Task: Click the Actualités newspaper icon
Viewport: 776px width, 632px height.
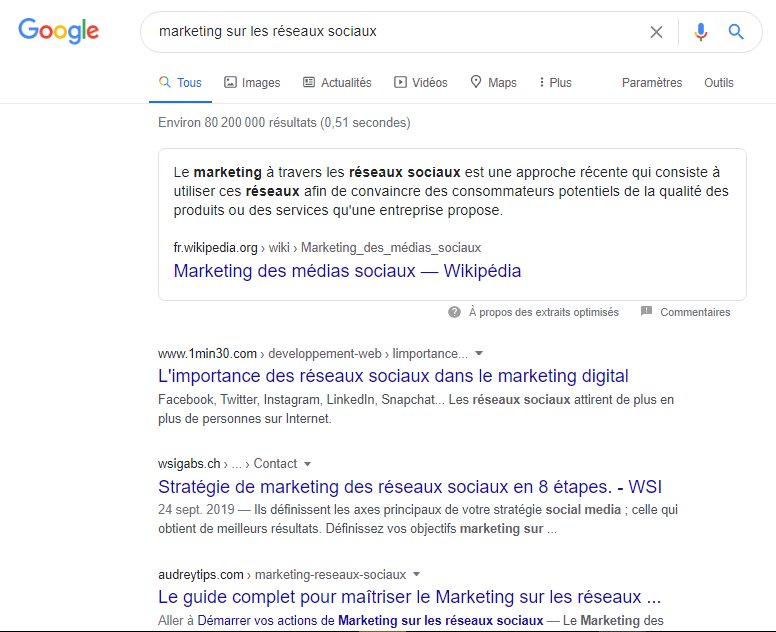Action: pos(309,82)
